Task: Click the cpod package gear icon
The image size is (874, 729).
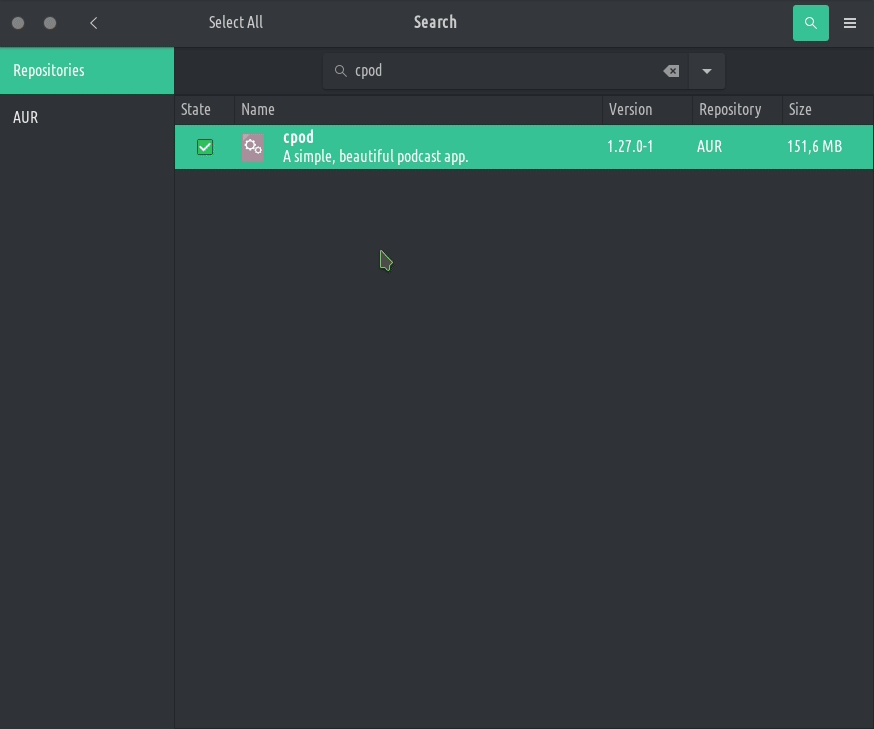Action: [x=253, y=147]
